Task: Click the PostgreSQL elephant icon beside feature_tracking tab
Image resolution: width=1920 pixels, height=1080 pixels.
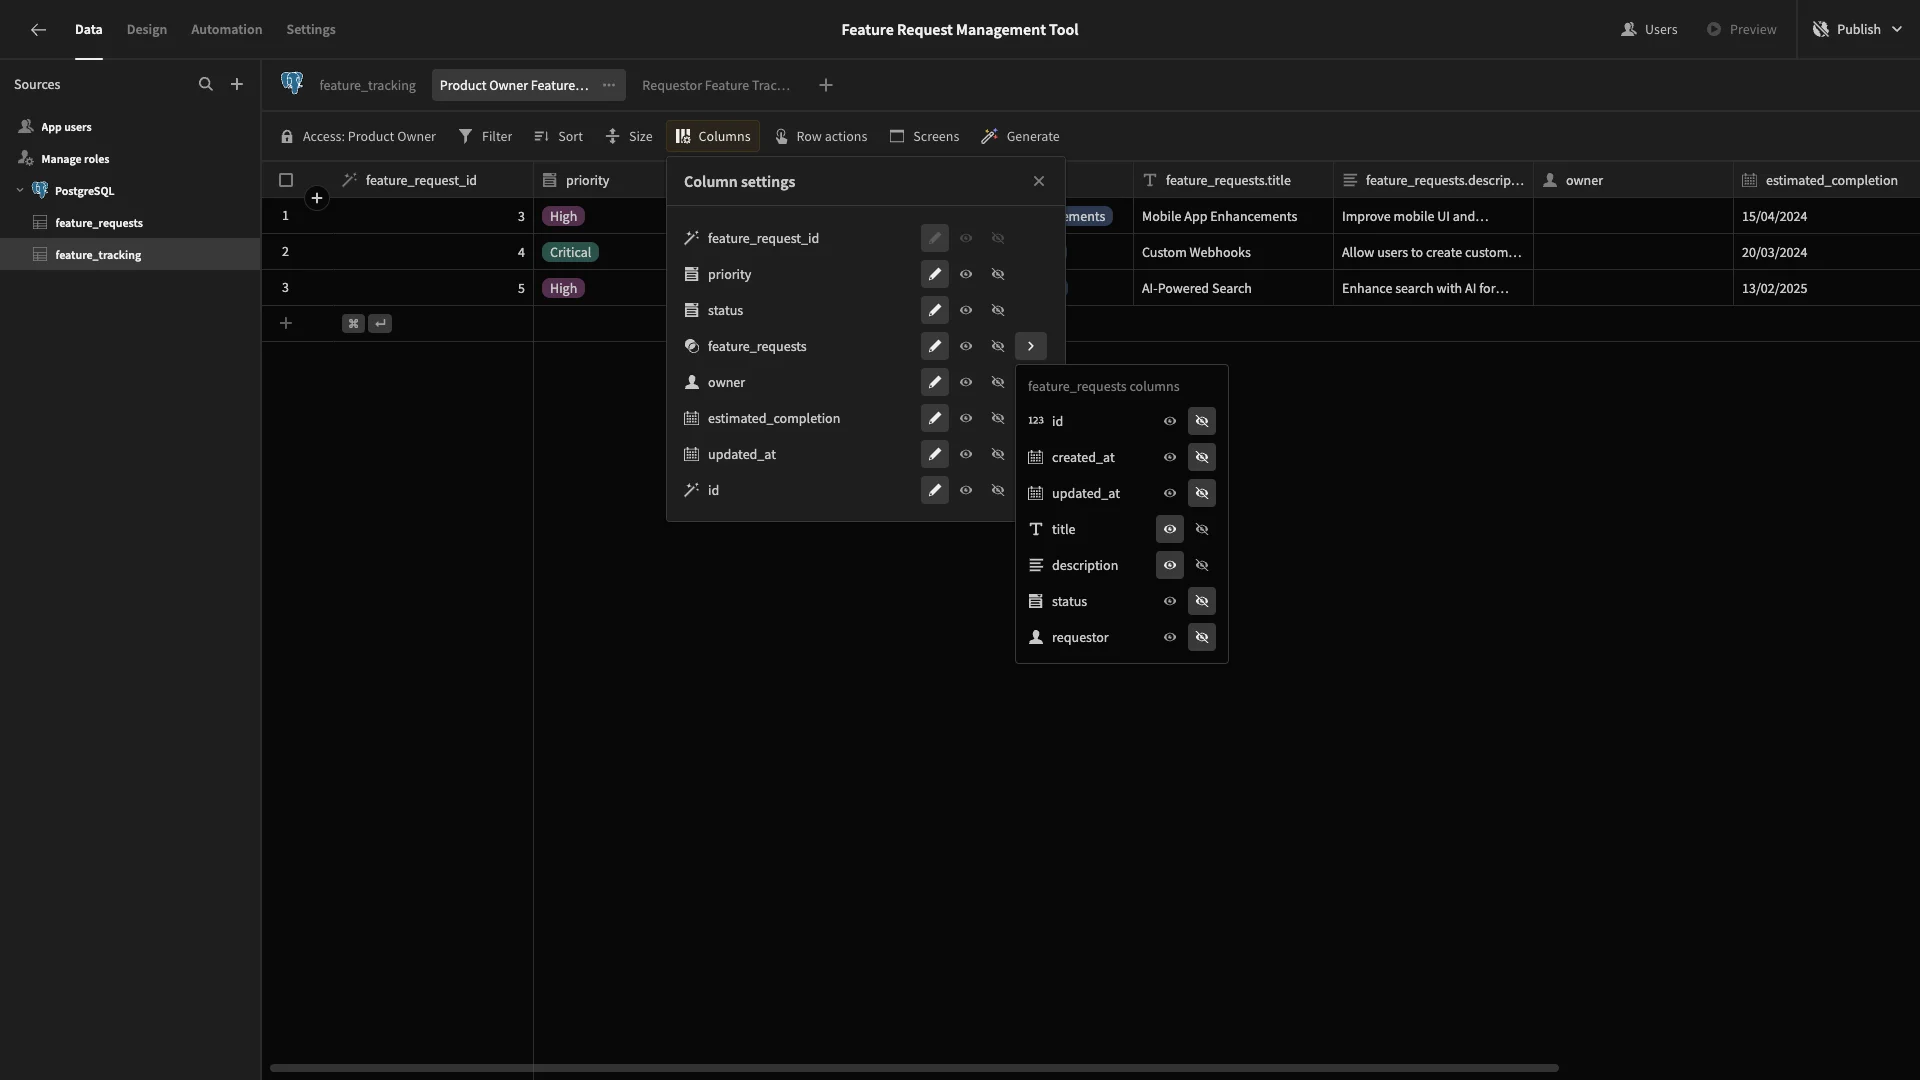Action: tap(292, 83)
